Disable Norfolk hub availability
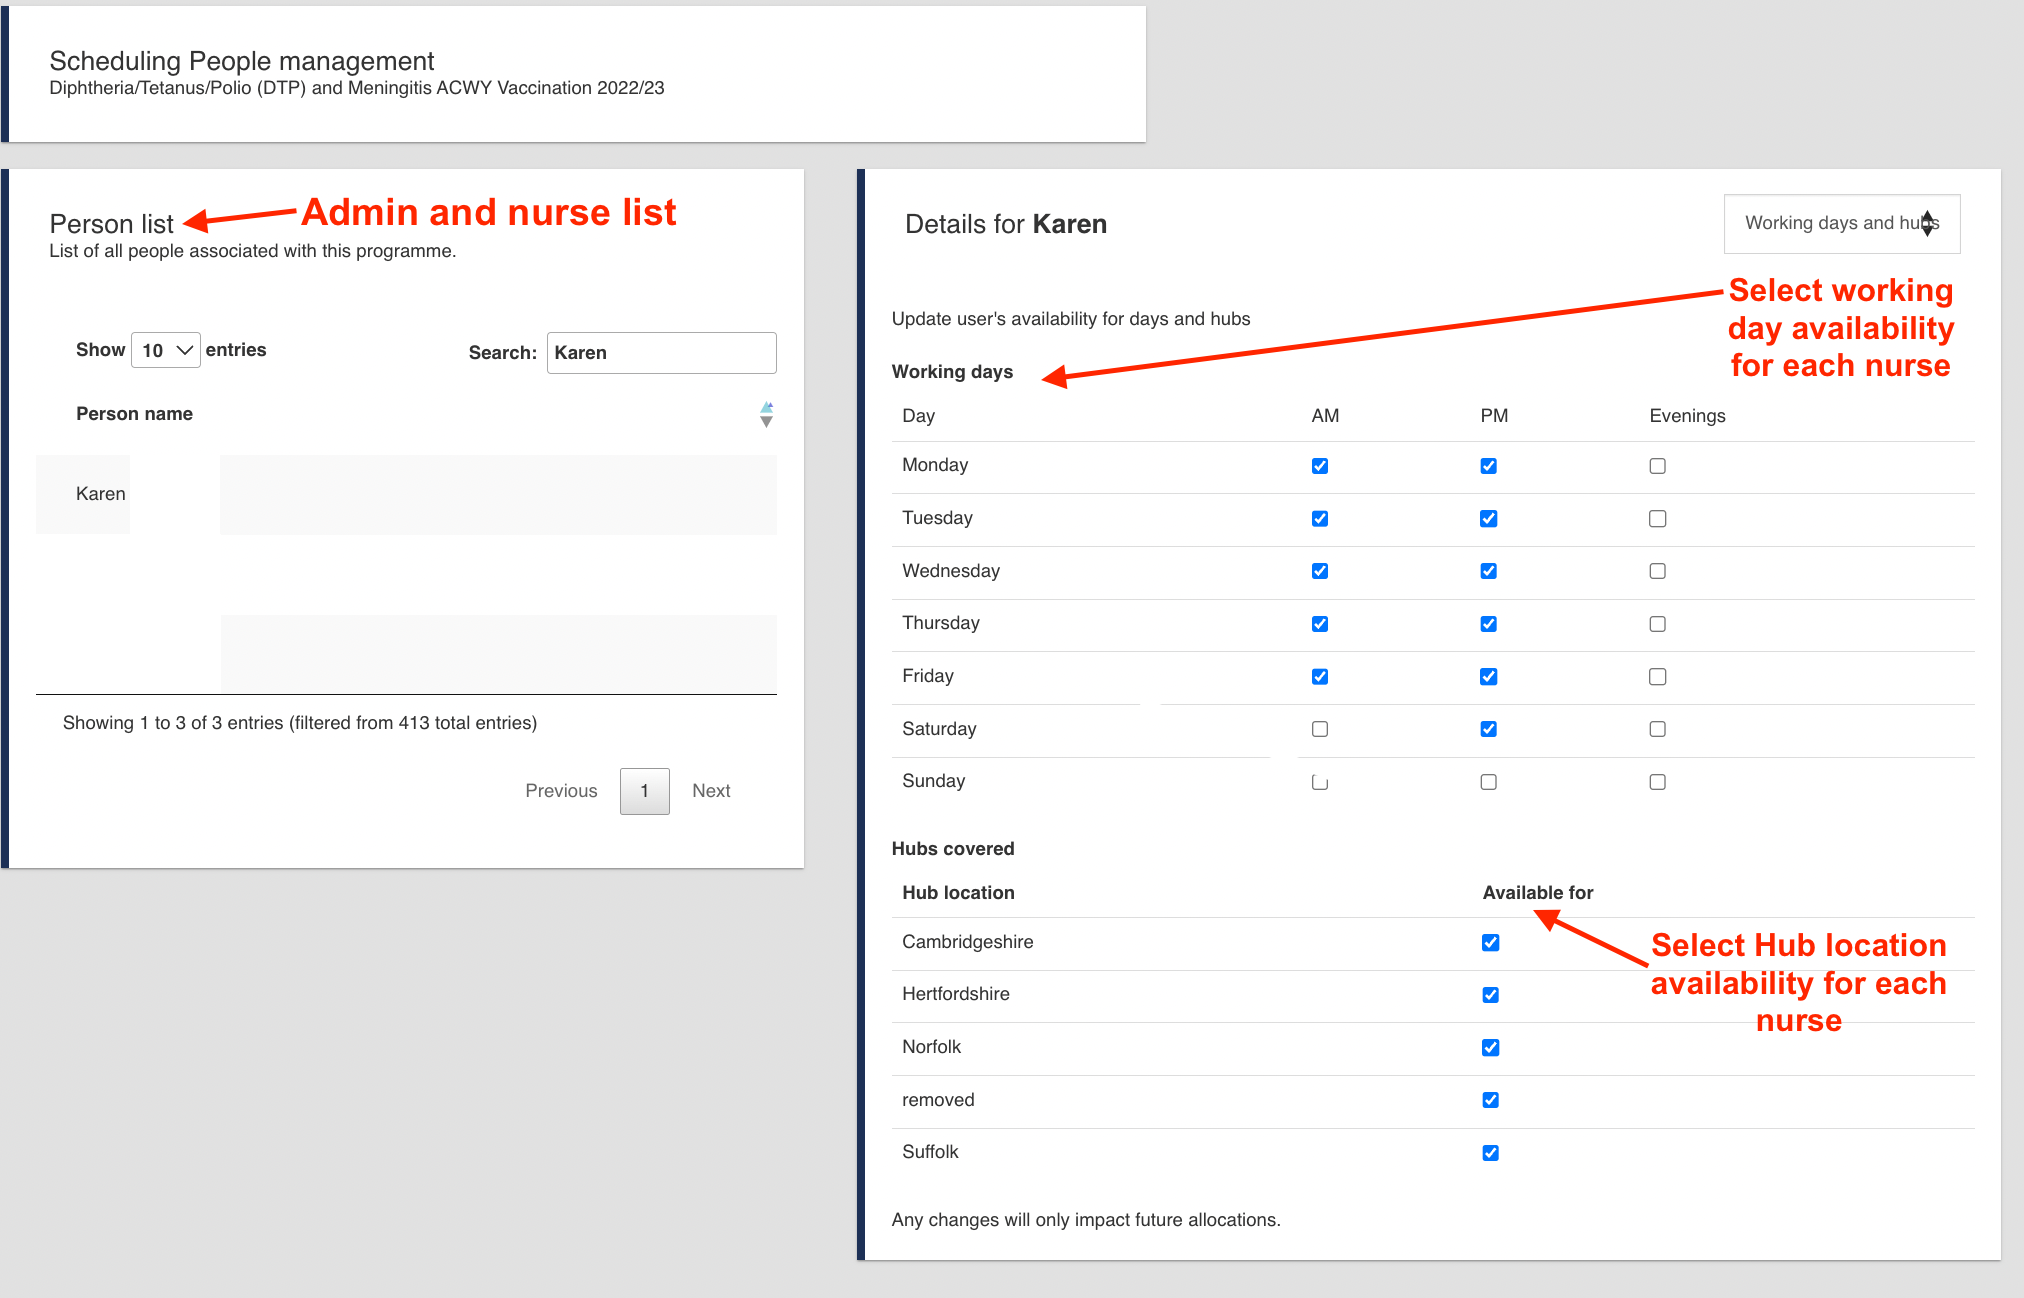The height and width of the screenshot is (1298, 2024). (x=1490, y=1048)
